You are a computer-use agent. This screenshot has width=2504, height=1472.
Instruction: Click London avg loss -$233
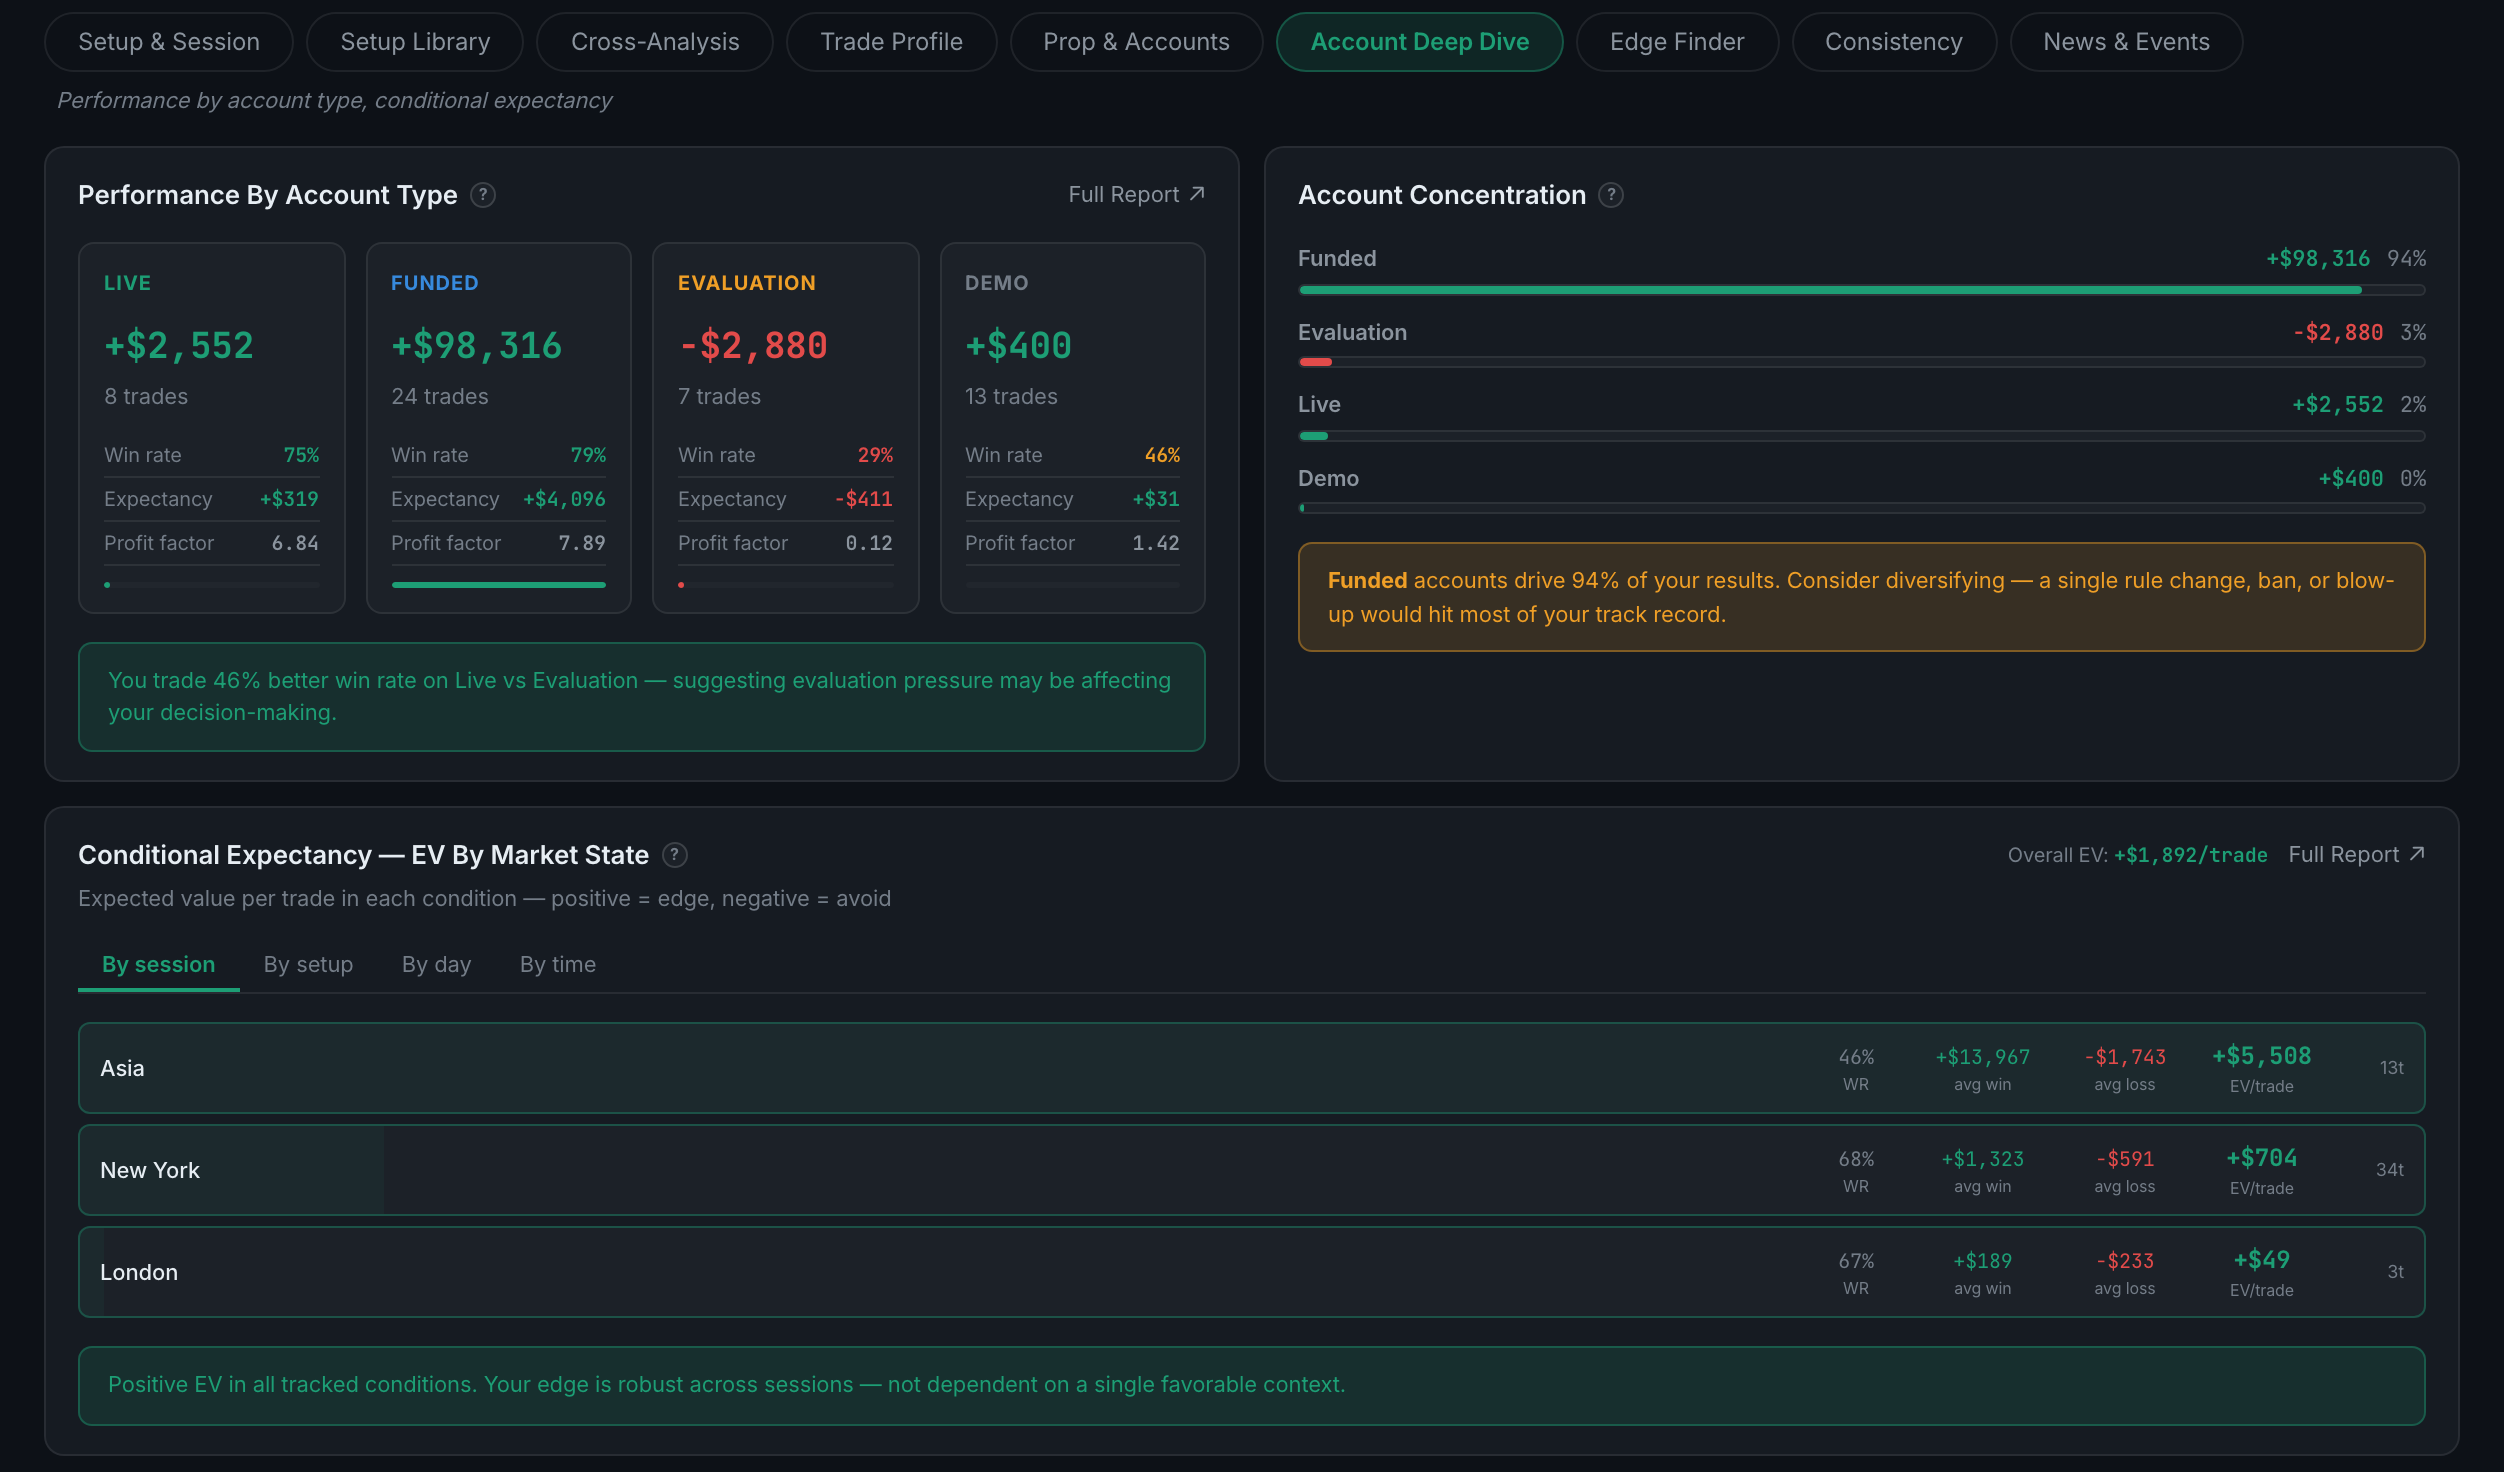(x=2125, y=1261)
